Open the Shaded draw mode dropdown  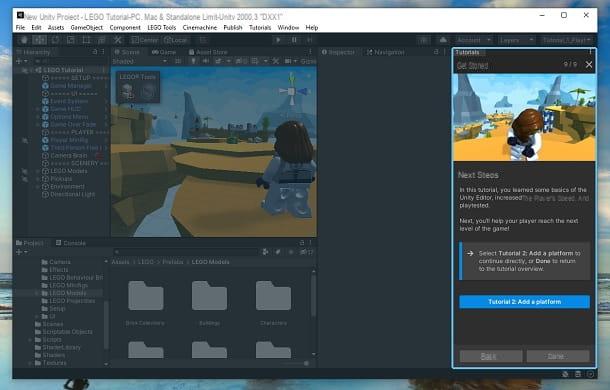140,61
